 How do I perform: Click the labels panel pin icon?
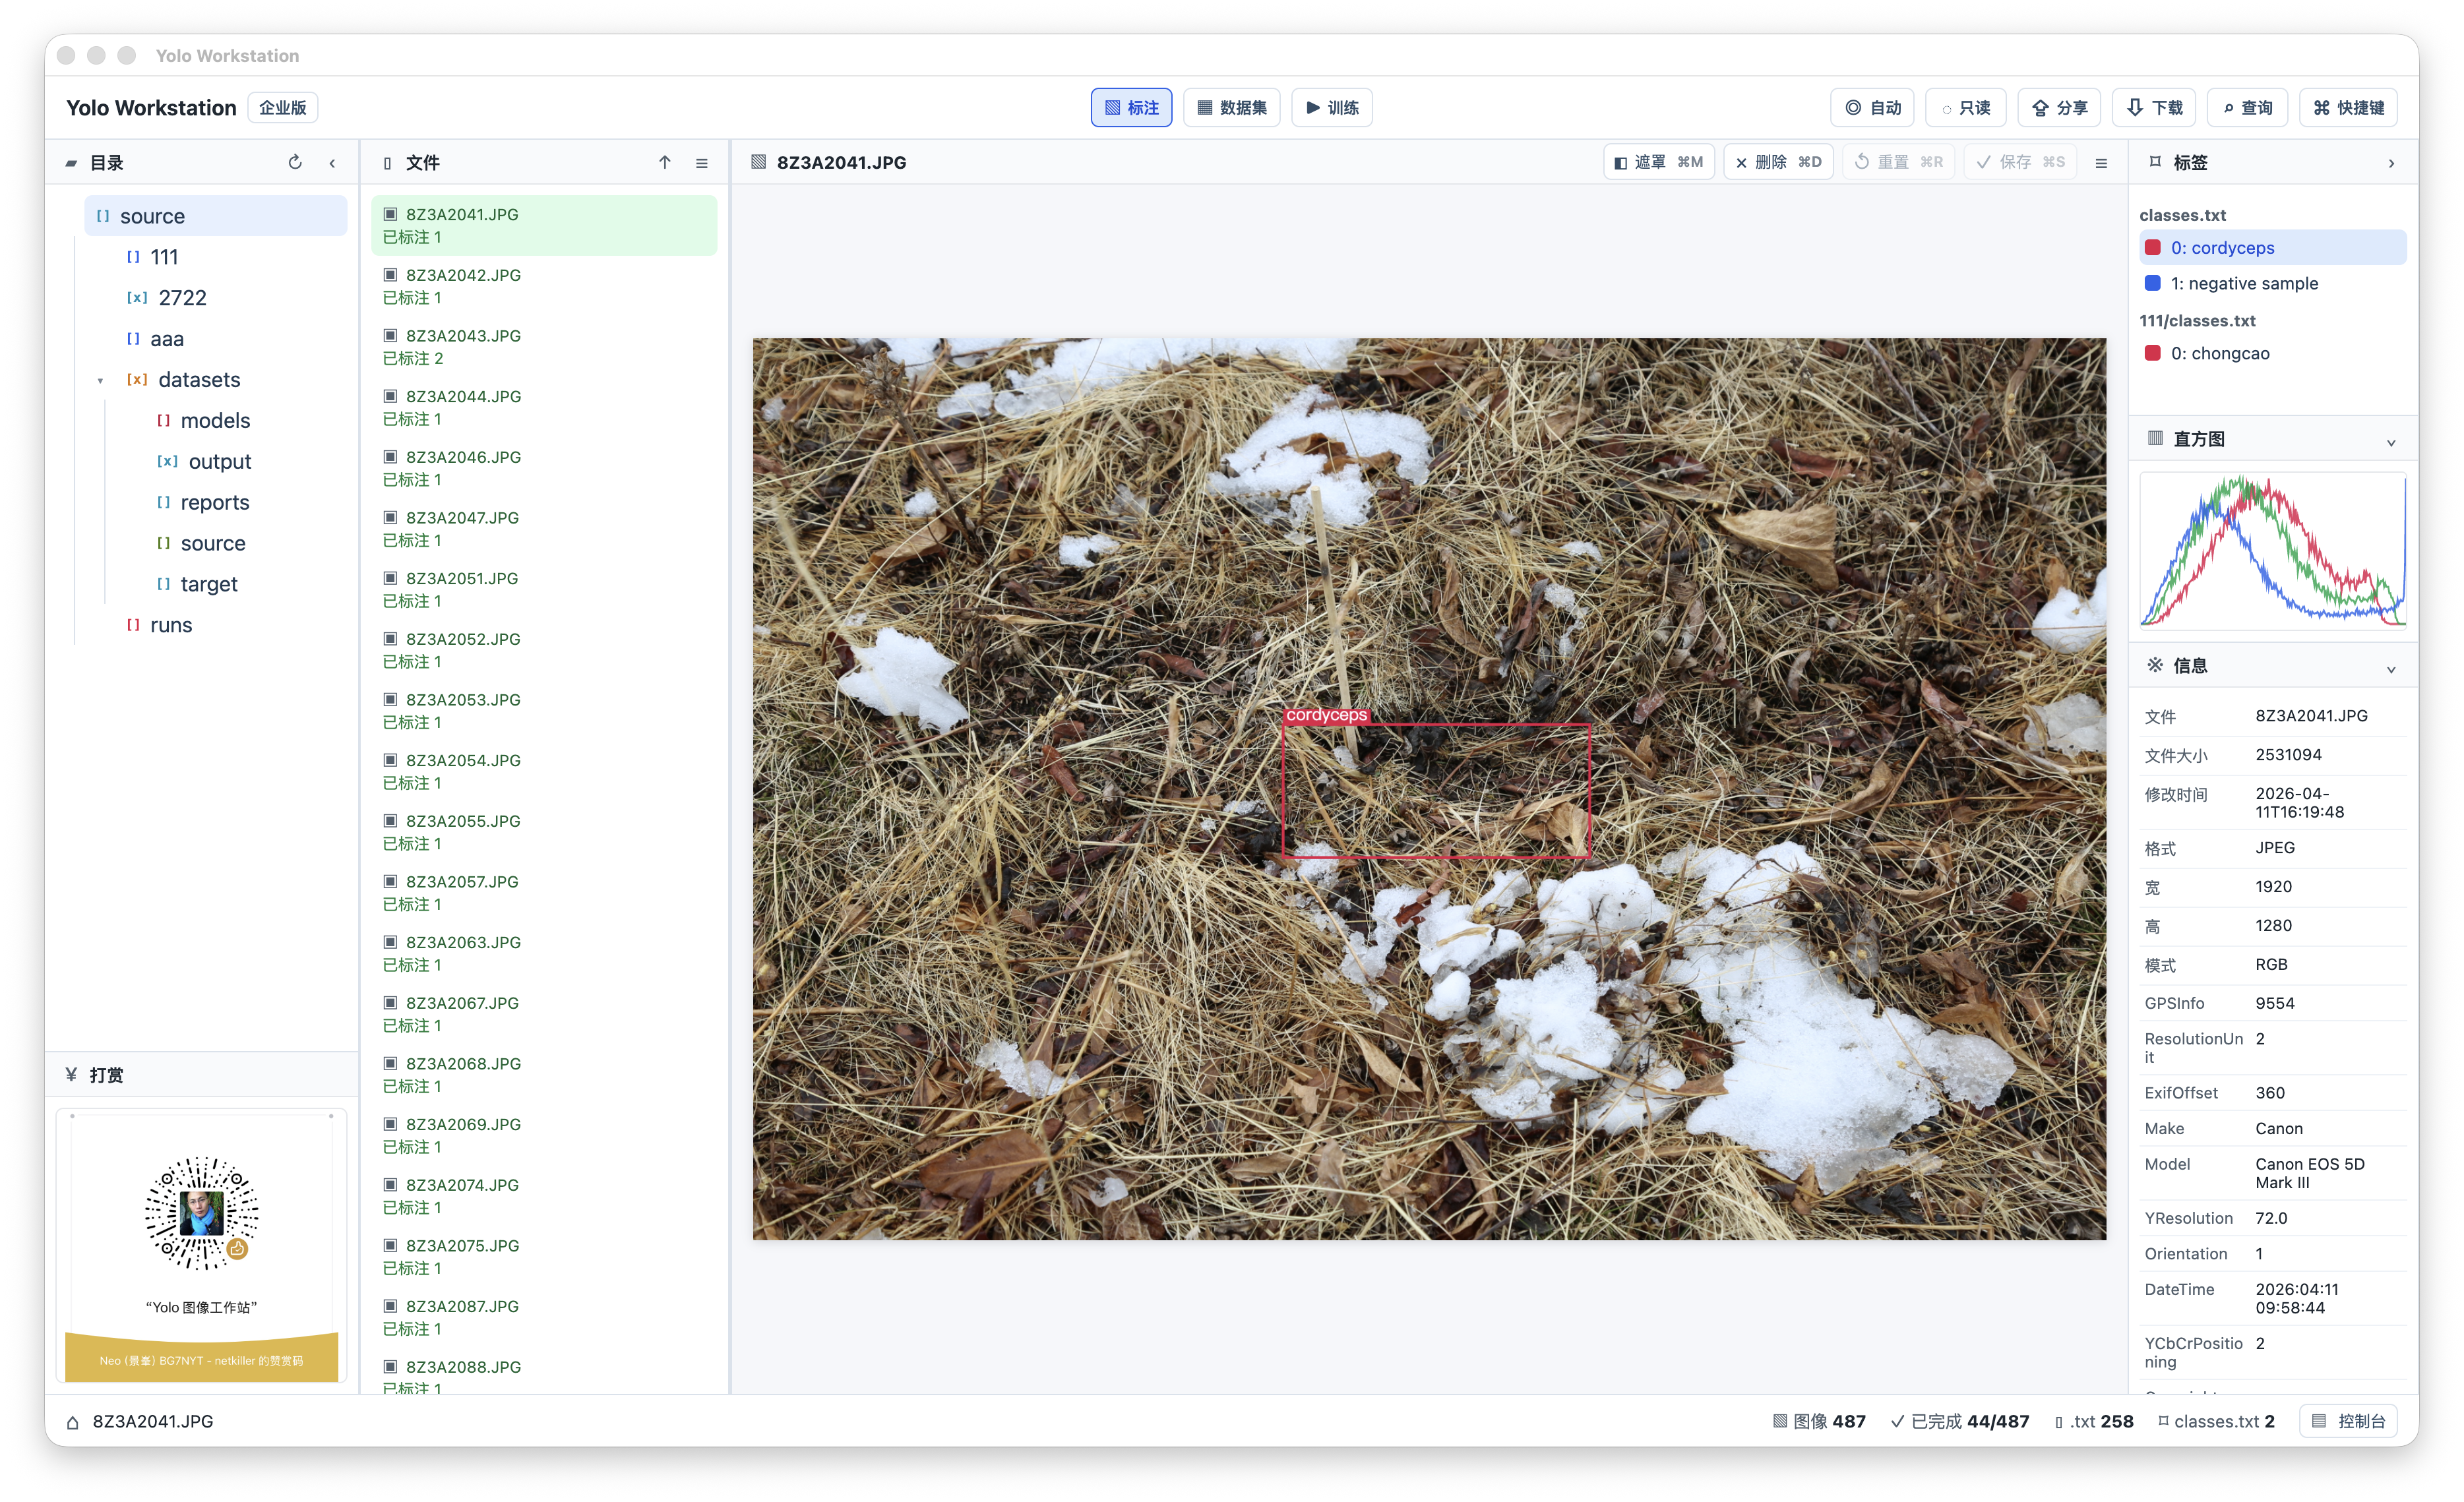click(2155, 162)
